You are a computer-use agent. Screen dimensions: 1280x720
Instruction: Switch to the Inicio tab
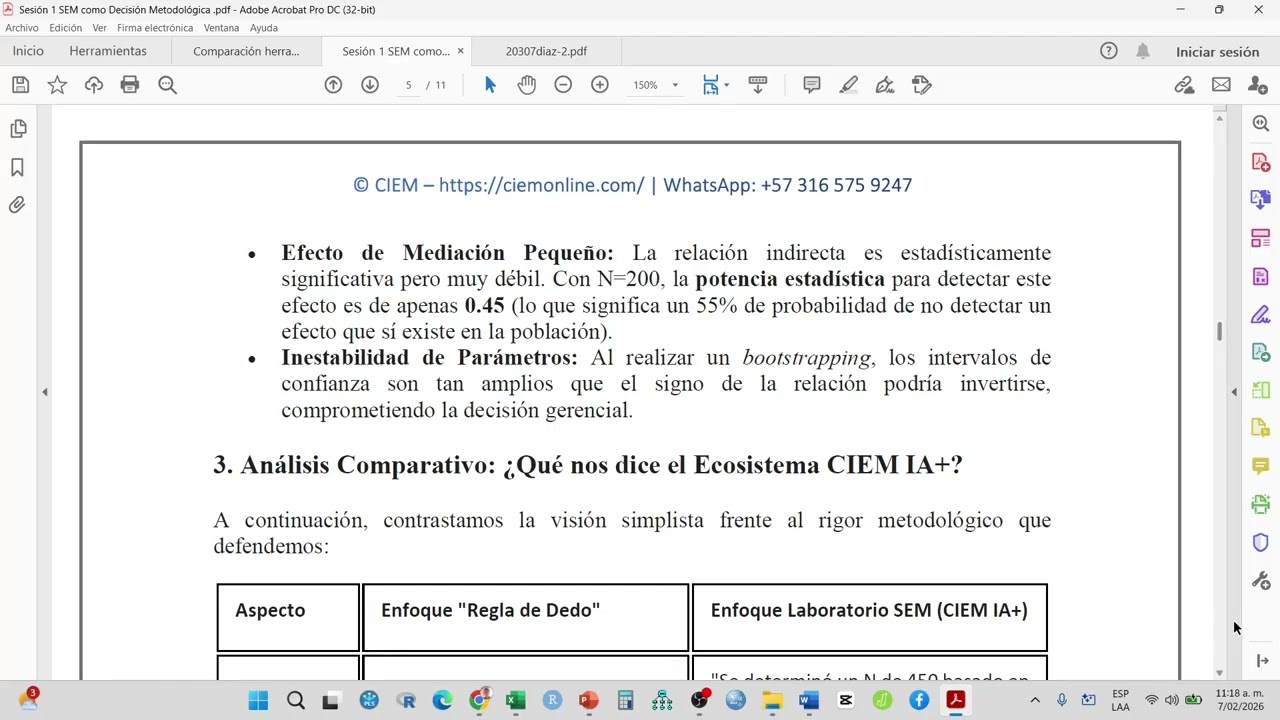pos(28,51)
